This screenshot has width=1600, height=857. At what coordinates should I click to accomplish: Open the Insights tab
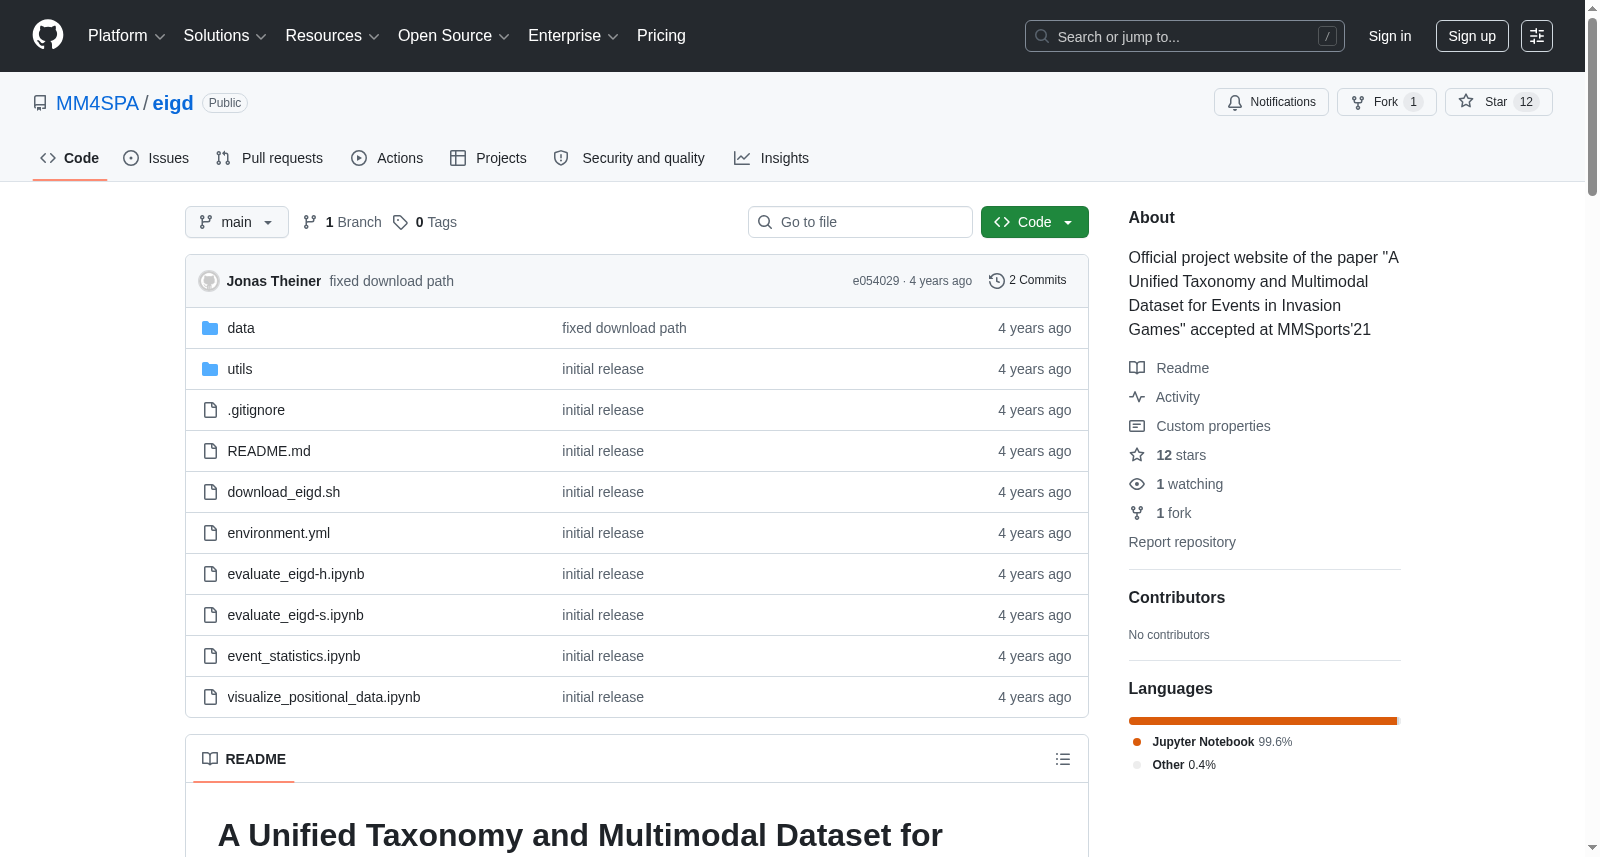(x=771, y=158)
